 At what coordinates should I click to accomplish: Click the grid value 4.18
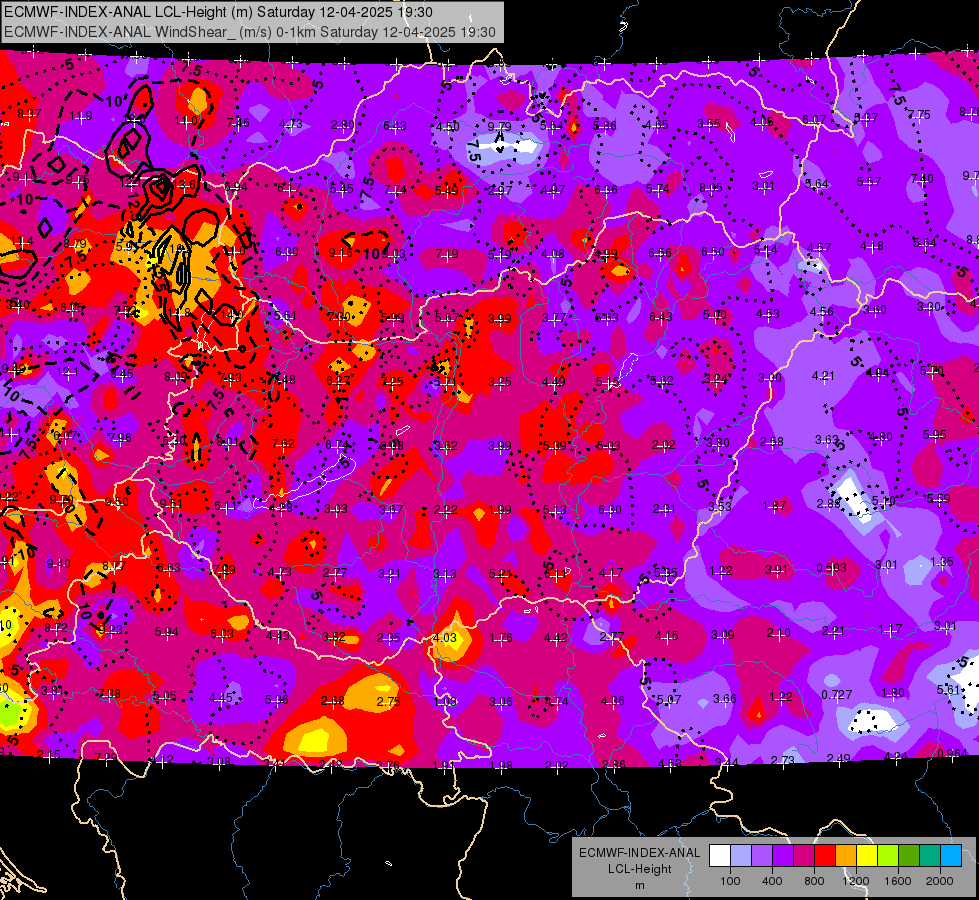(x=872, y=245)
